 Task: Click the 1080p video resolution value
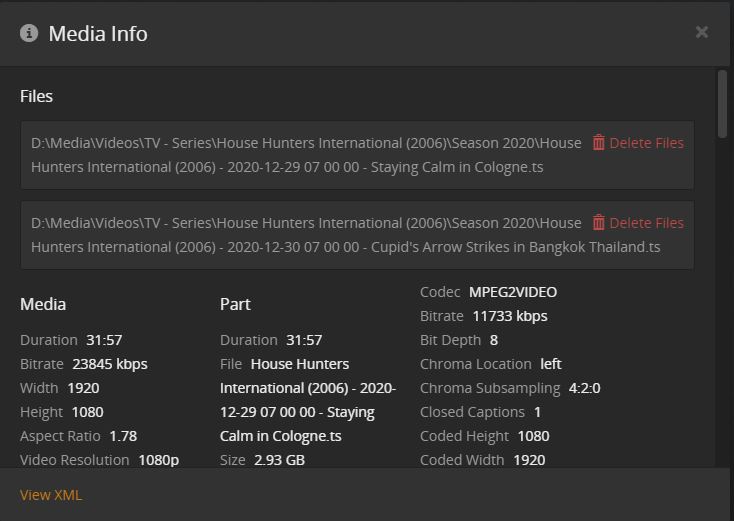click(x=158, y=460)
